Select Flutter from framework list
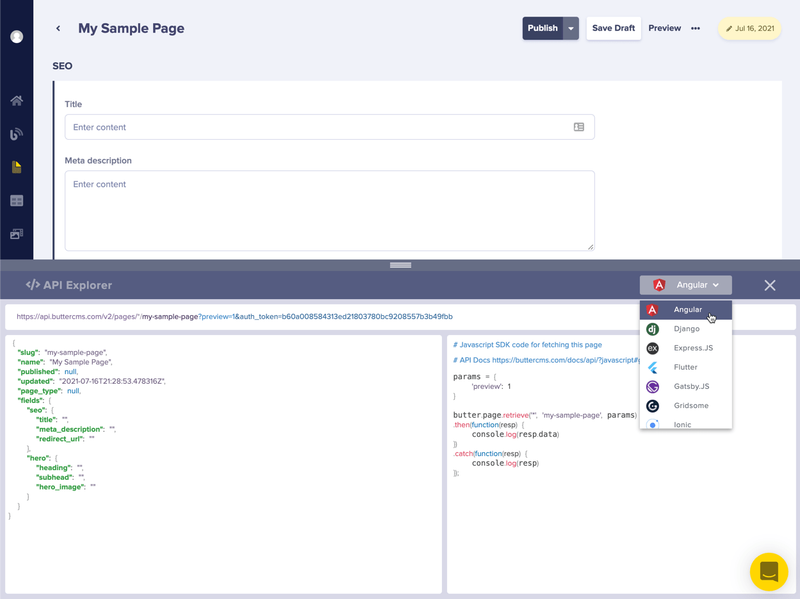This screenshot has height=599, width=800. click(686, 367)
